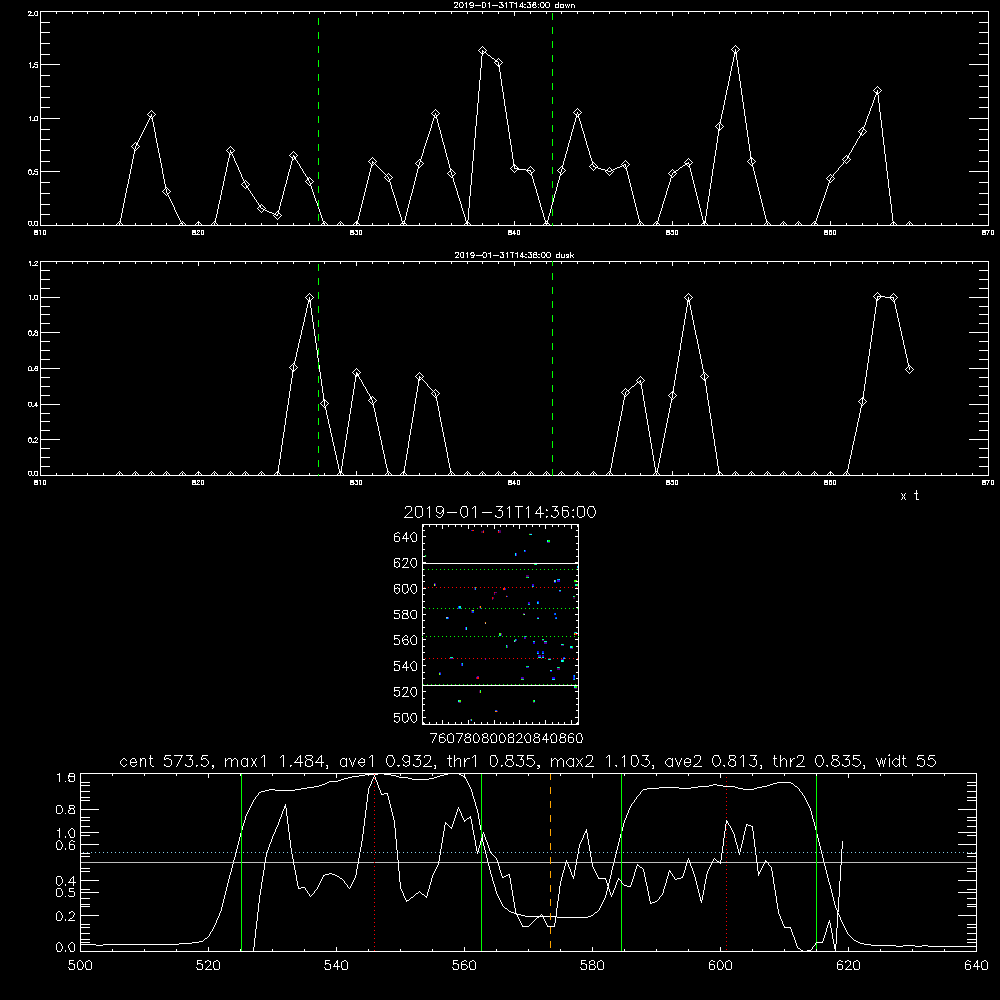Select the 'max1 1.484' statistic text
1000x1000 pixels.
point(276,761)
